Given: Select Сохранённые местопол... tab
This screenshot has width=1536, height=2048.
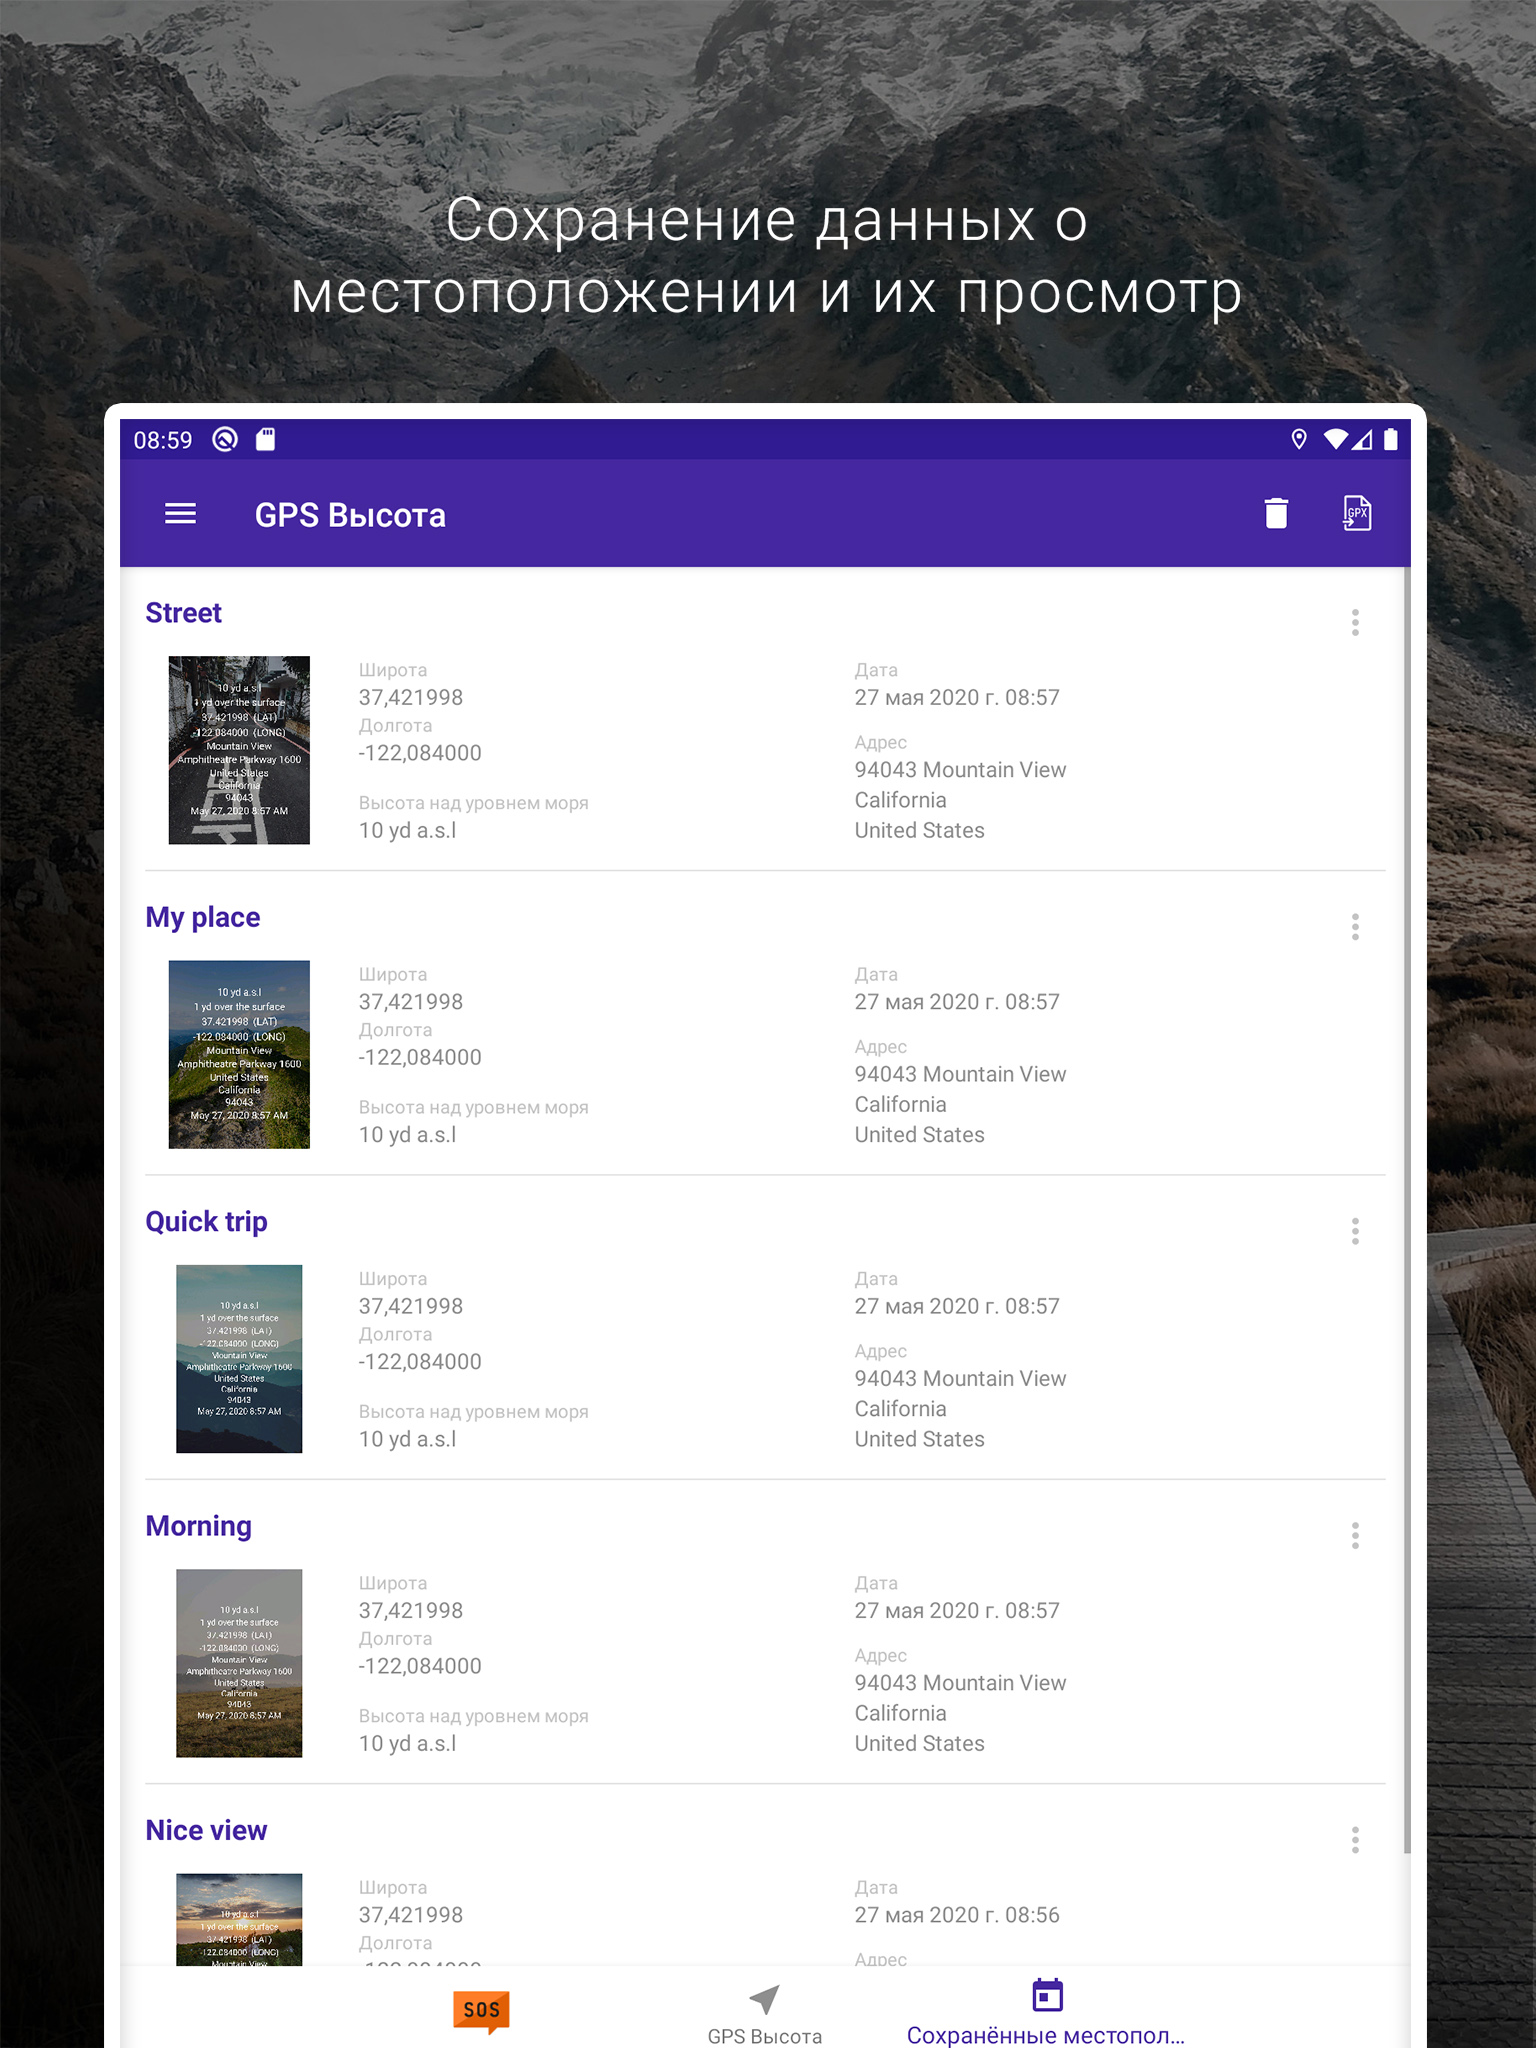Looking at the screenshot, I should point(1046,2014).
